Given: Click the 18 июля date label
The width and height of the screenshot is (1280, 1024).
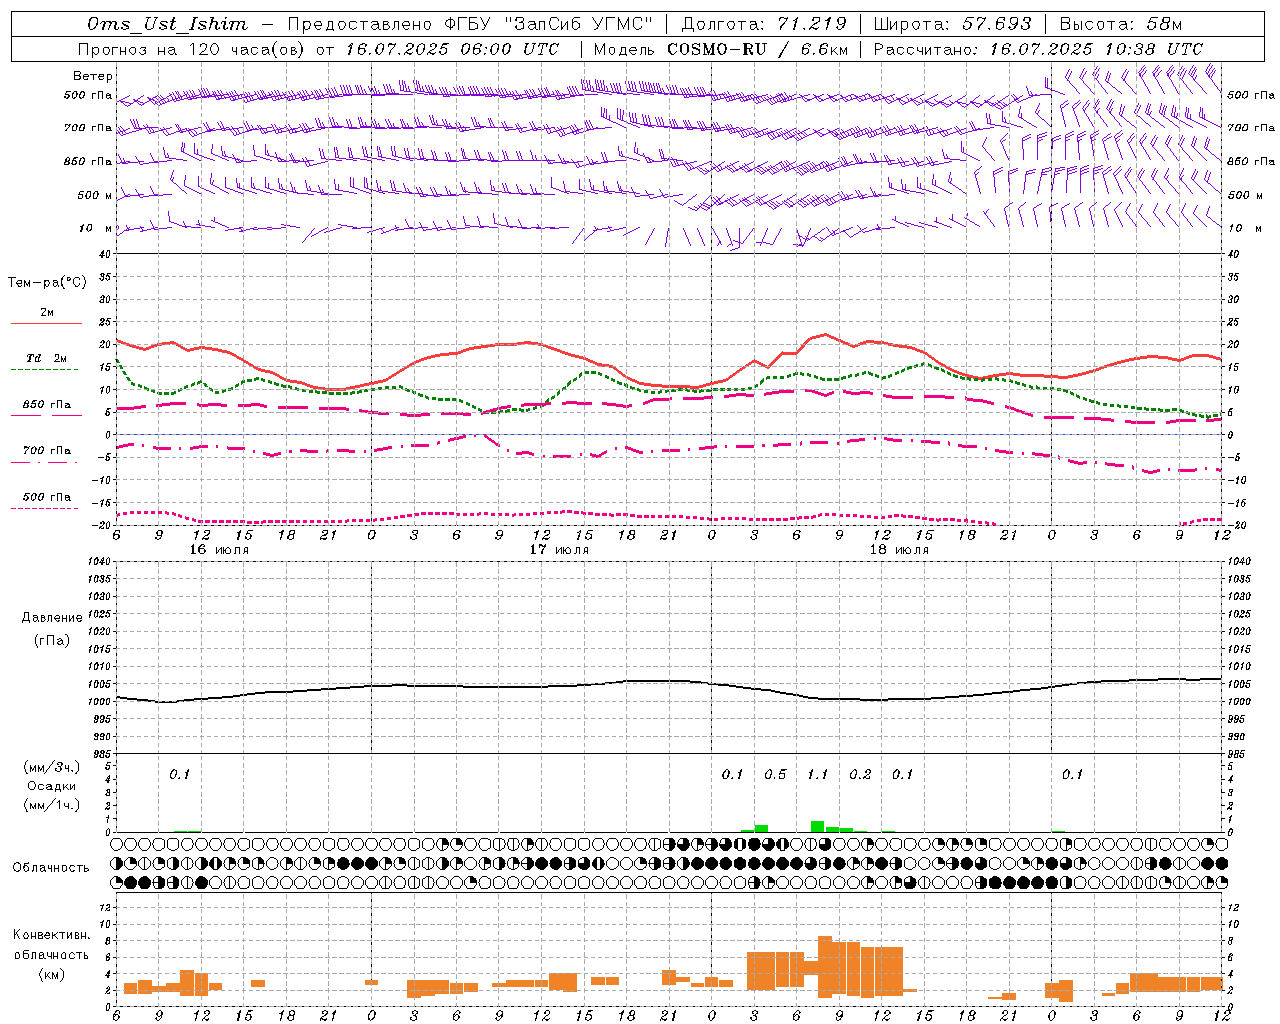Looking at the screenshot, I should point(899,550).
